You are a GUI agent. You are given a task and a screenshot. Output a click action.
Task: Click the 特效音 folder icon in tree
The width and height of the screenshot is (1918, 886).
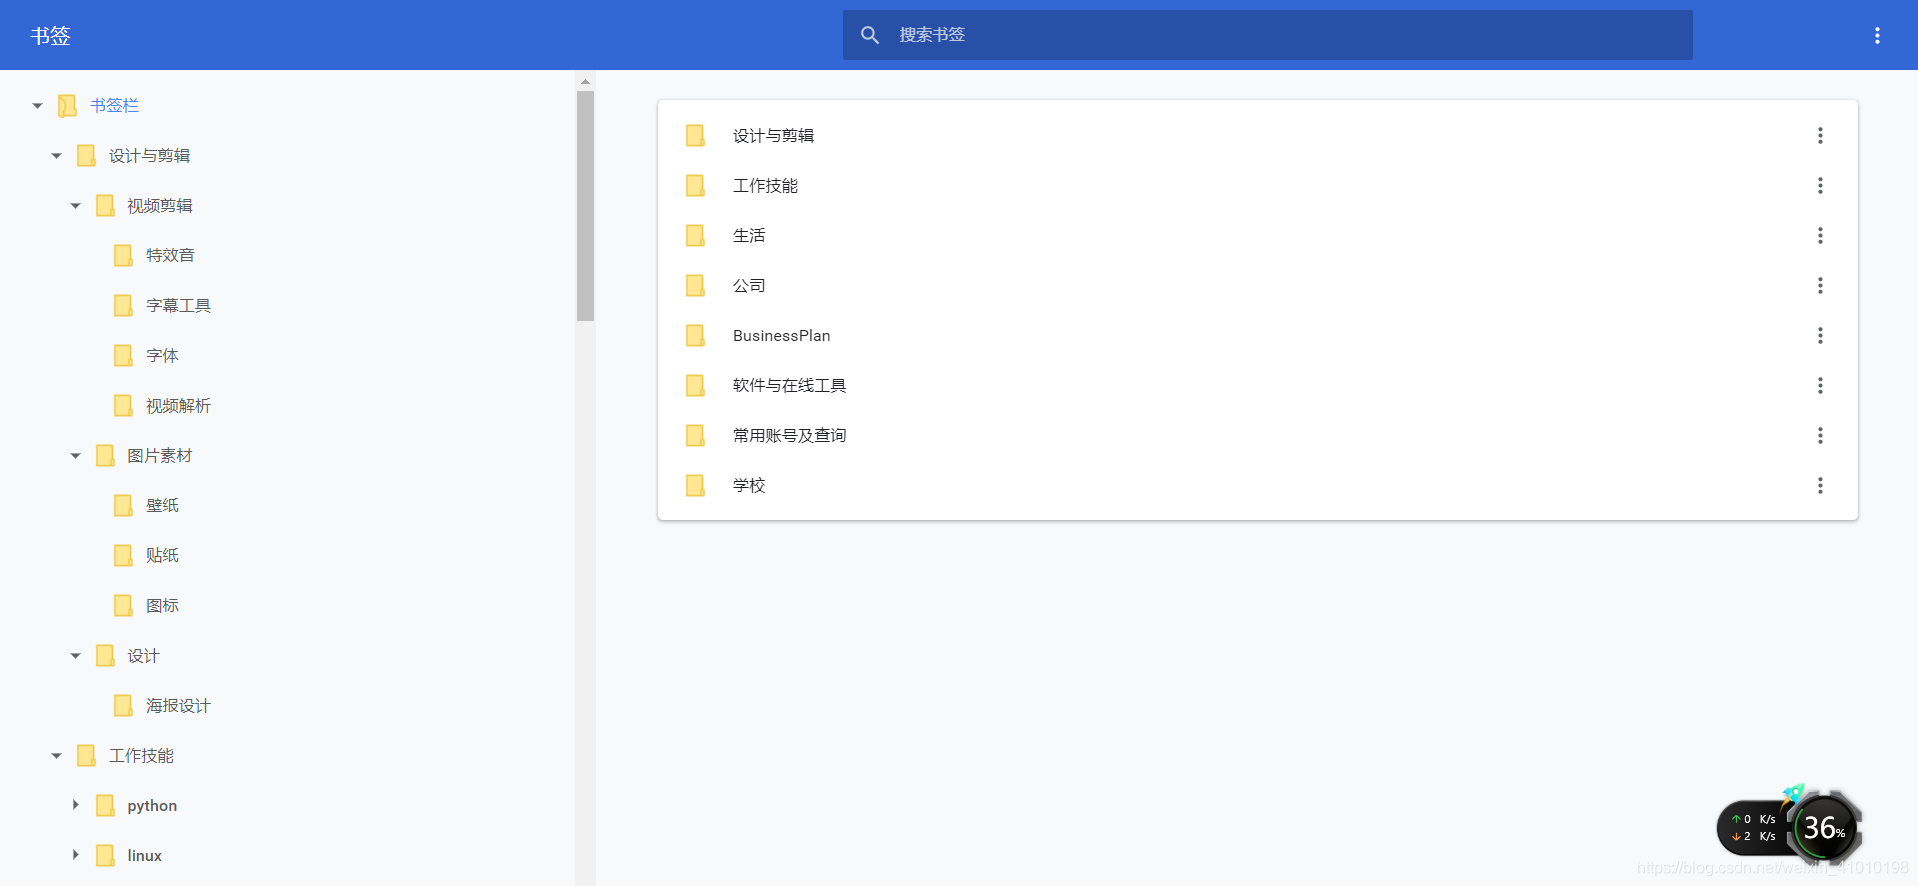pyautogui.click(x=123, y=255)
